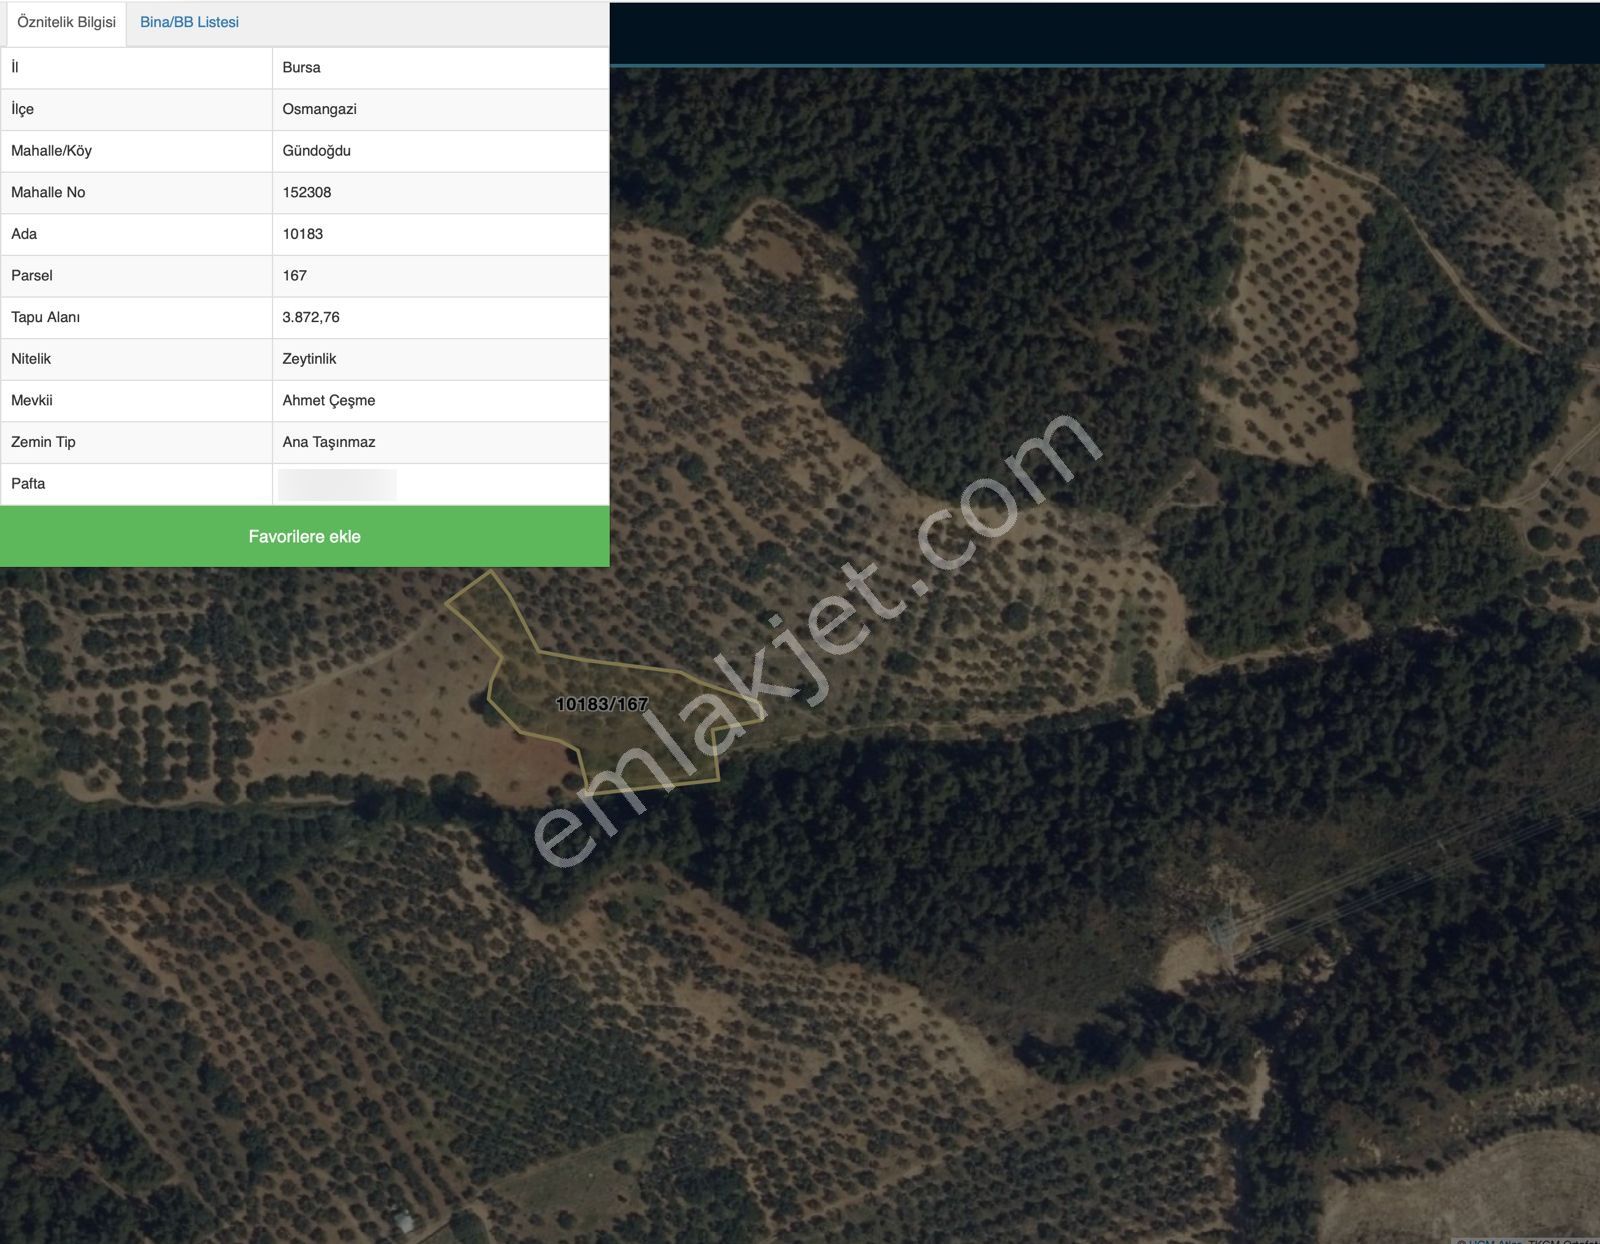Image resolution: width=1600 pixels, height=1244 pixels.
Task: Click the Favorilere ekle green button
Action: [305, 536]
